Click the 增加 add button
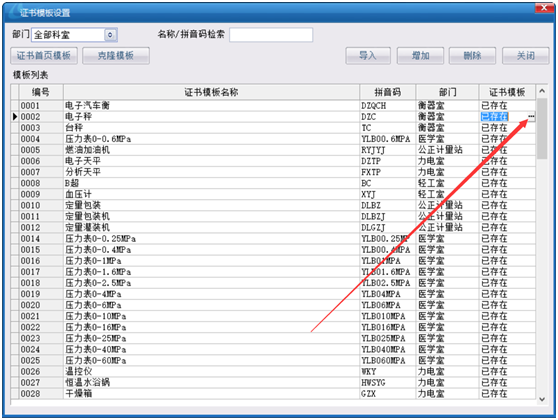558x420 pixels. (420, 56)
